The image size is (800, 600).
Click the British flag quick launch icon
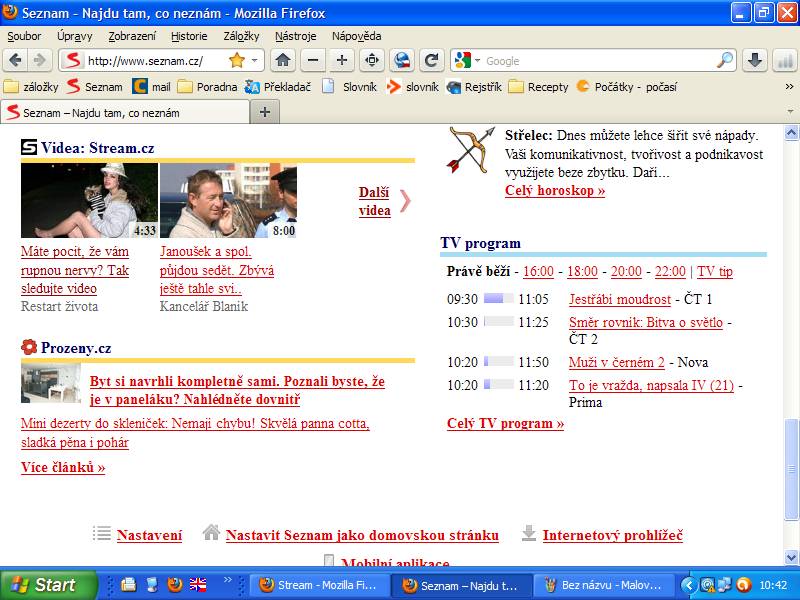tap(198, 584)
